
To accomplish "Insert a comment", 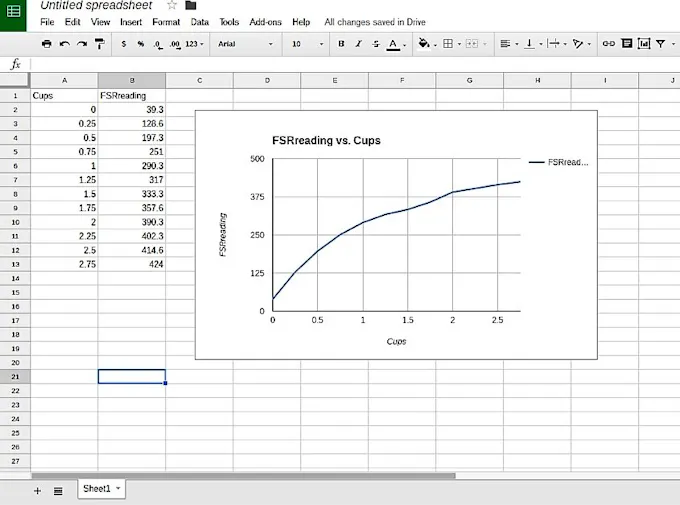I will (627, 43).
